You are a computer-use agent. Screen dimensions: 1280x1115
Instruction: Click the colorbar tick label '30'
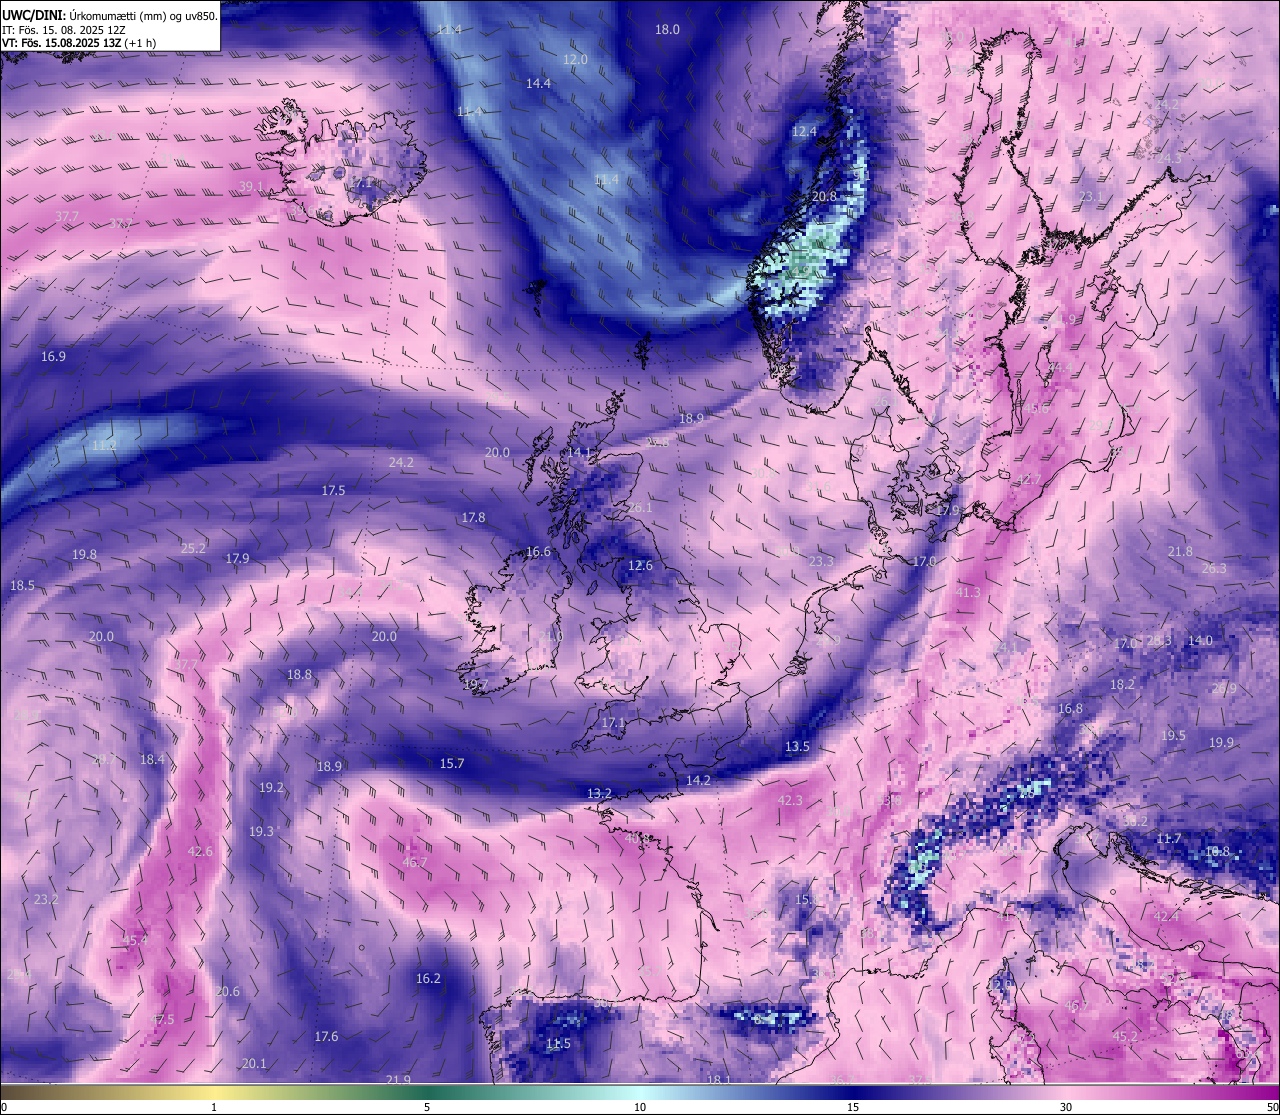click(1066, 1107)
